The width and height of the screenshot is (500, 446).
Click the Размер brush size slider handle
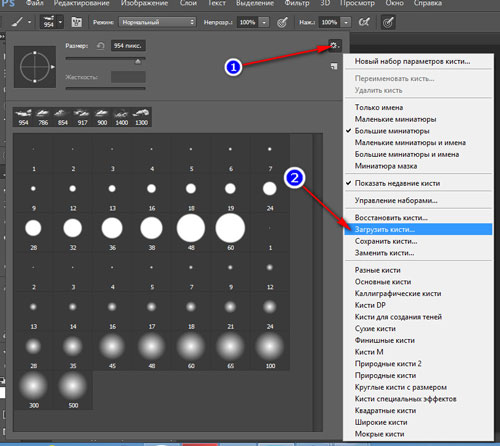[138, 61]
